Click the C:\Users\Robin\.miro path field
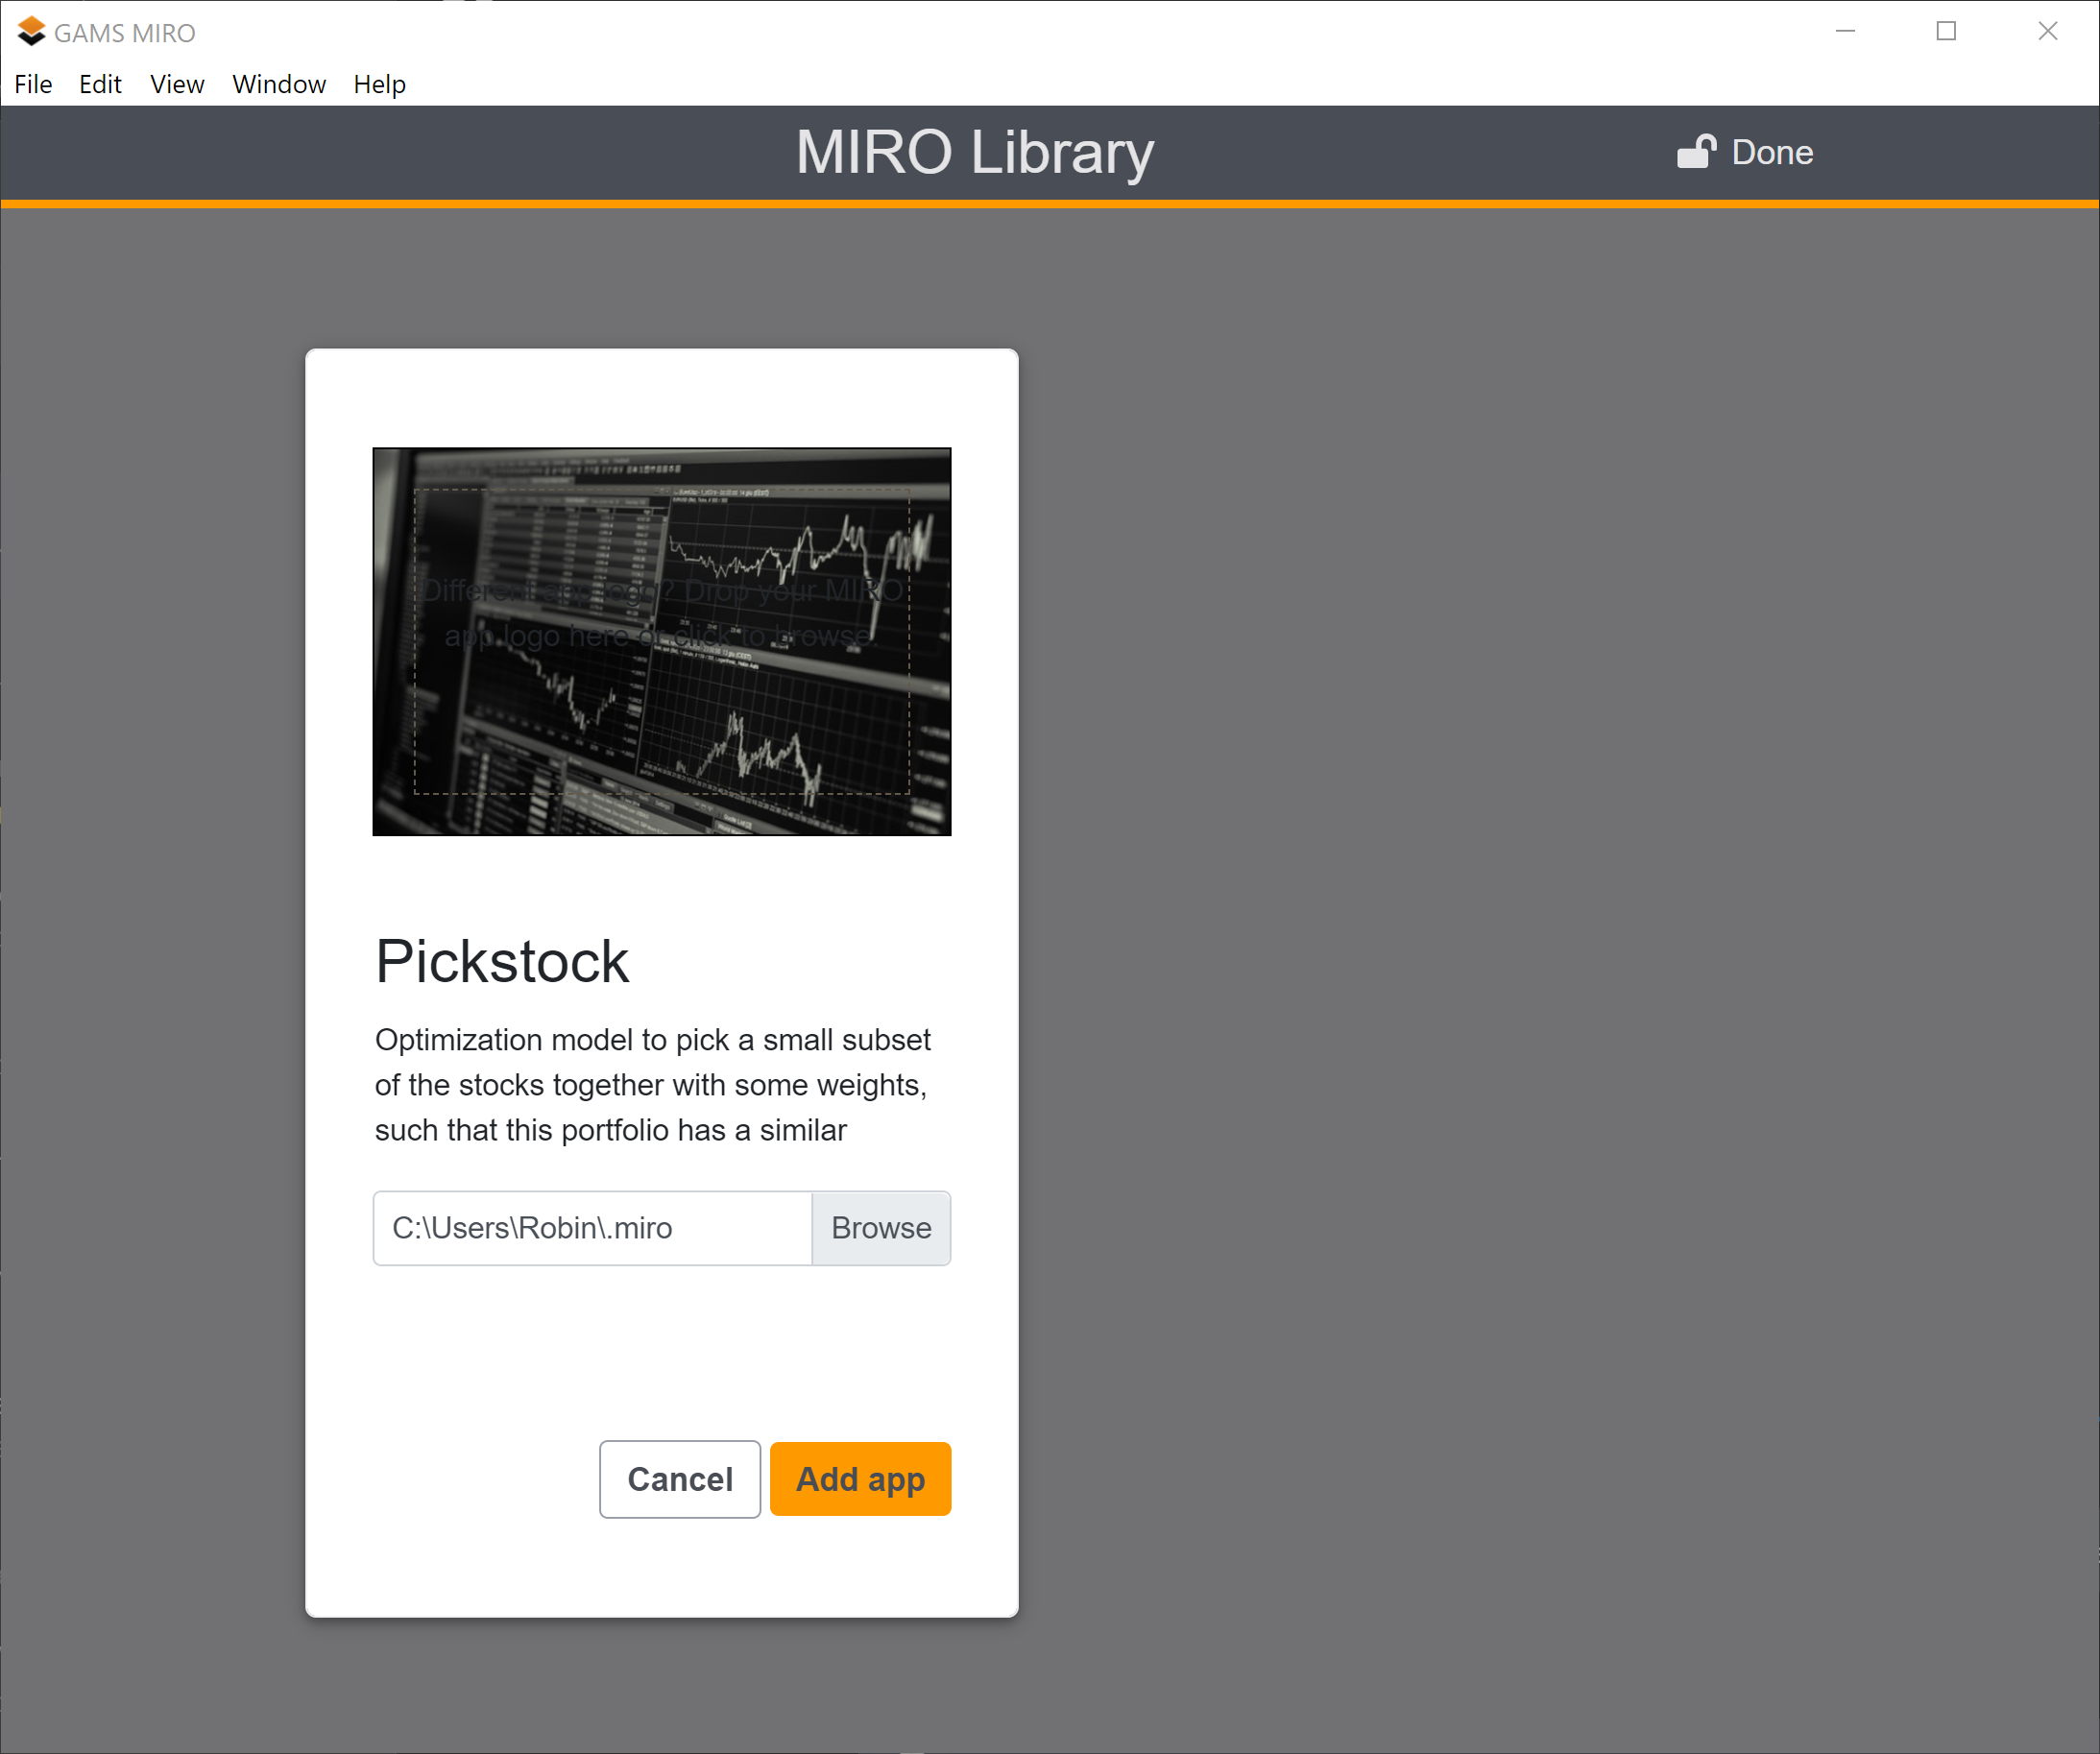 coord(591,1228)
